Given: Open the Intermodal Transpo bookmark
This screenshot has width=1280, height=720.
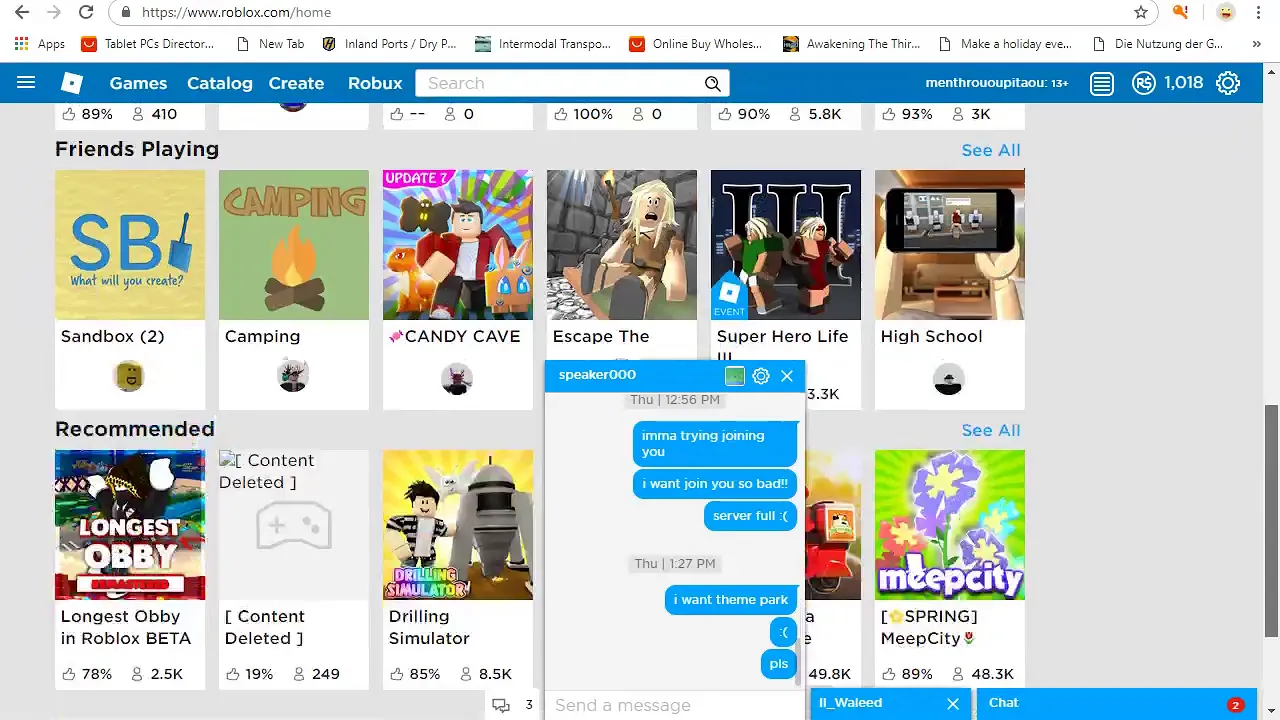Looking at the screenshot, I should [543, 44].
